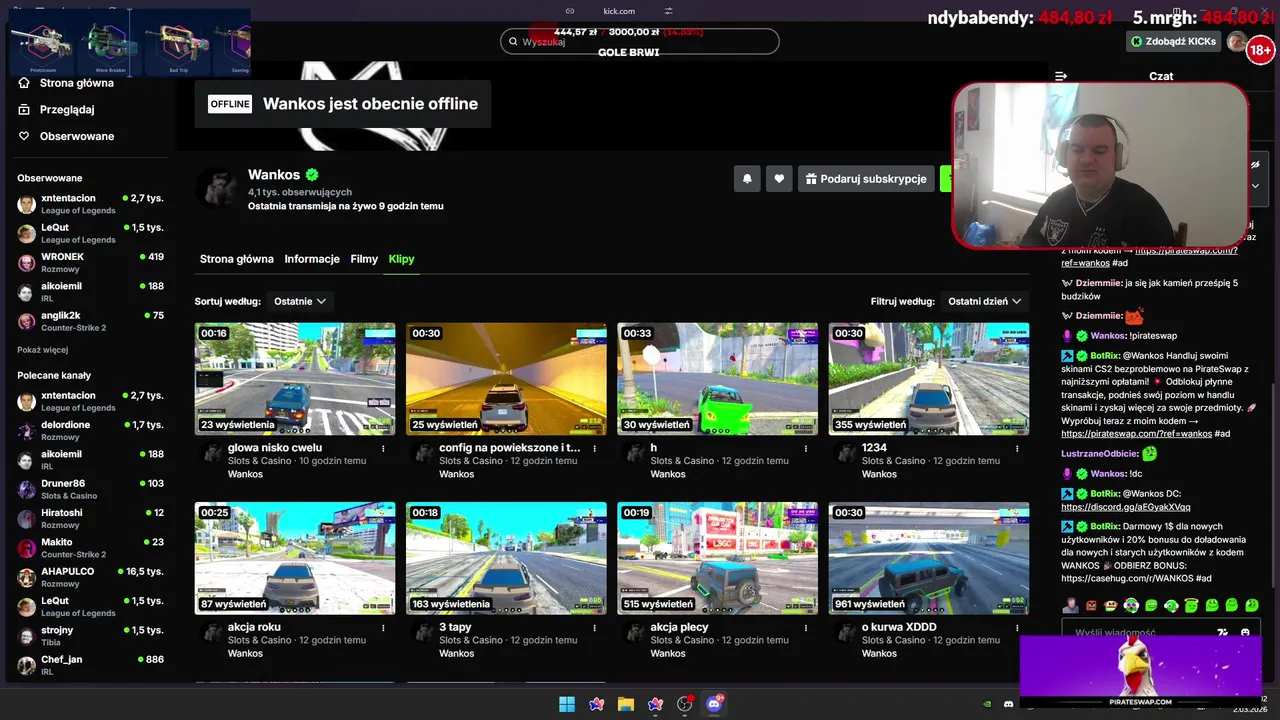Open the clip thumbnail 'config na powiekszone'
The image size is (1280, 720).
pyautogui.click(x=506, y=379)
